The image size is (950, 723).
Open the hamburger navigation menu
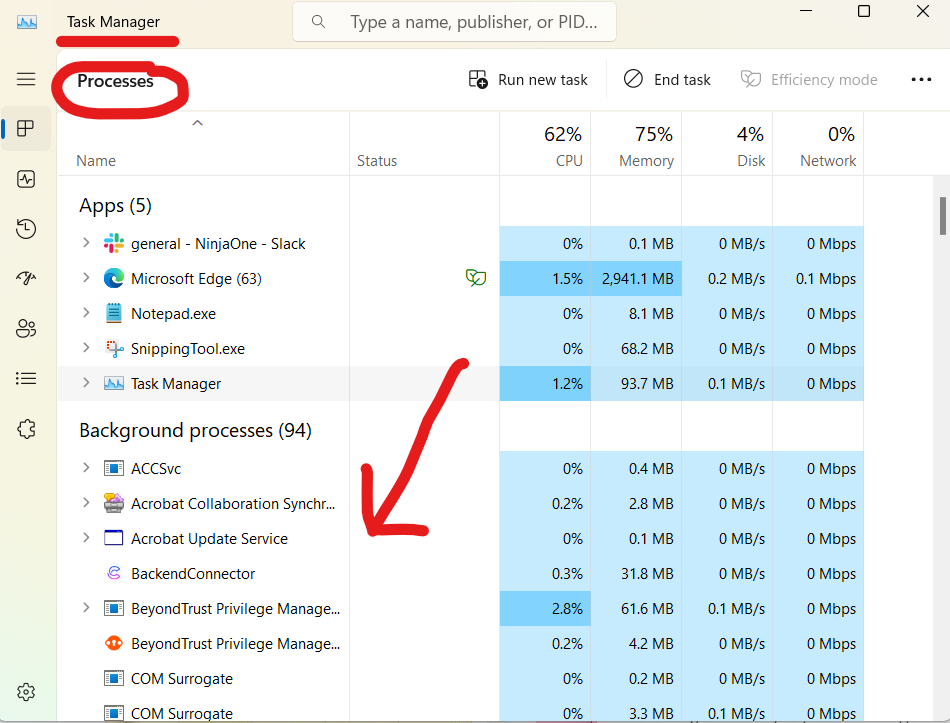click(25, 79)
